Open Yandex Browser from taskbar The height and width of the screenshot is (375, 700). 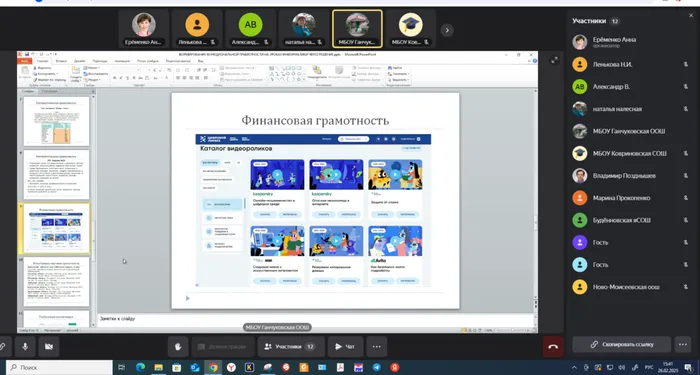[x=231, y=367]
